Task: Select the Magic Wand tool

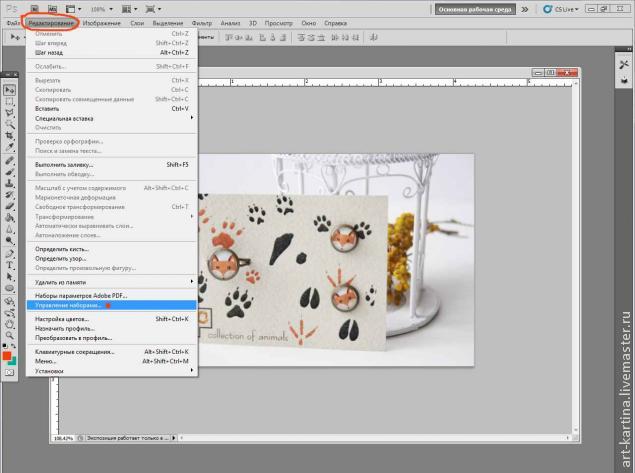Action: click(9, 124)
